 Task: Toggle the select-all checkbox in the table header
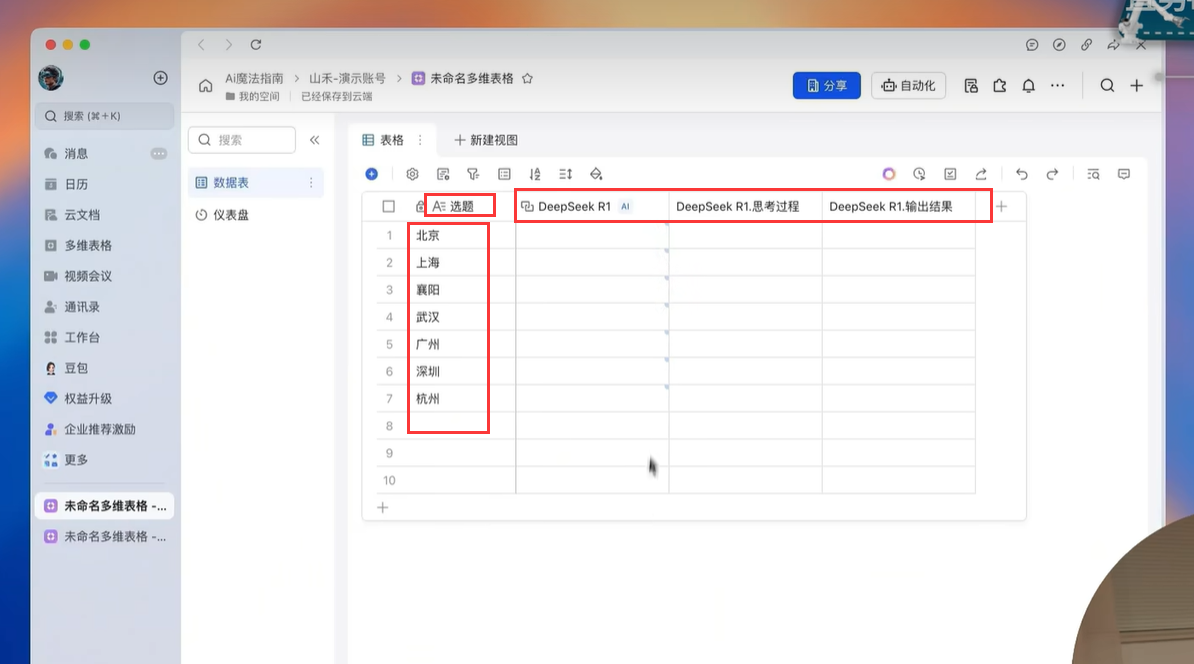point(388,206)
